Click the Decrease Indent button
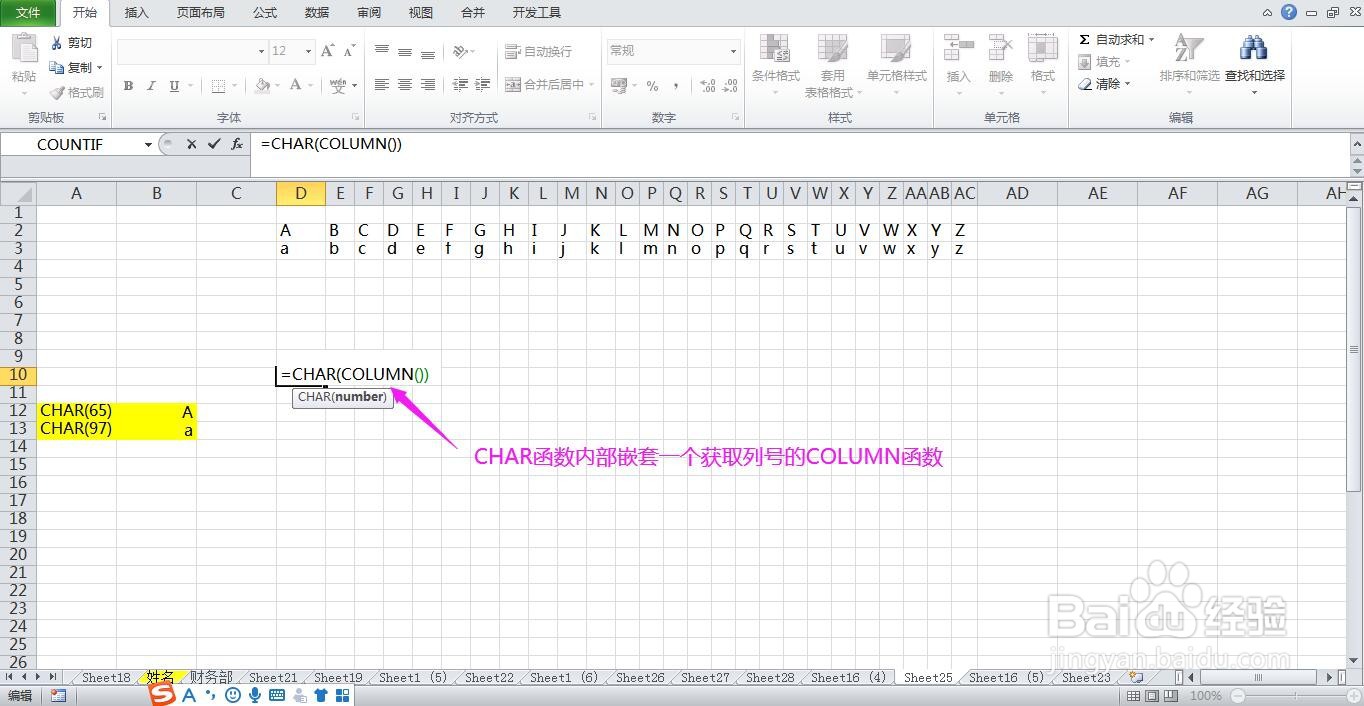1364x706 pixels. (460, 85)
